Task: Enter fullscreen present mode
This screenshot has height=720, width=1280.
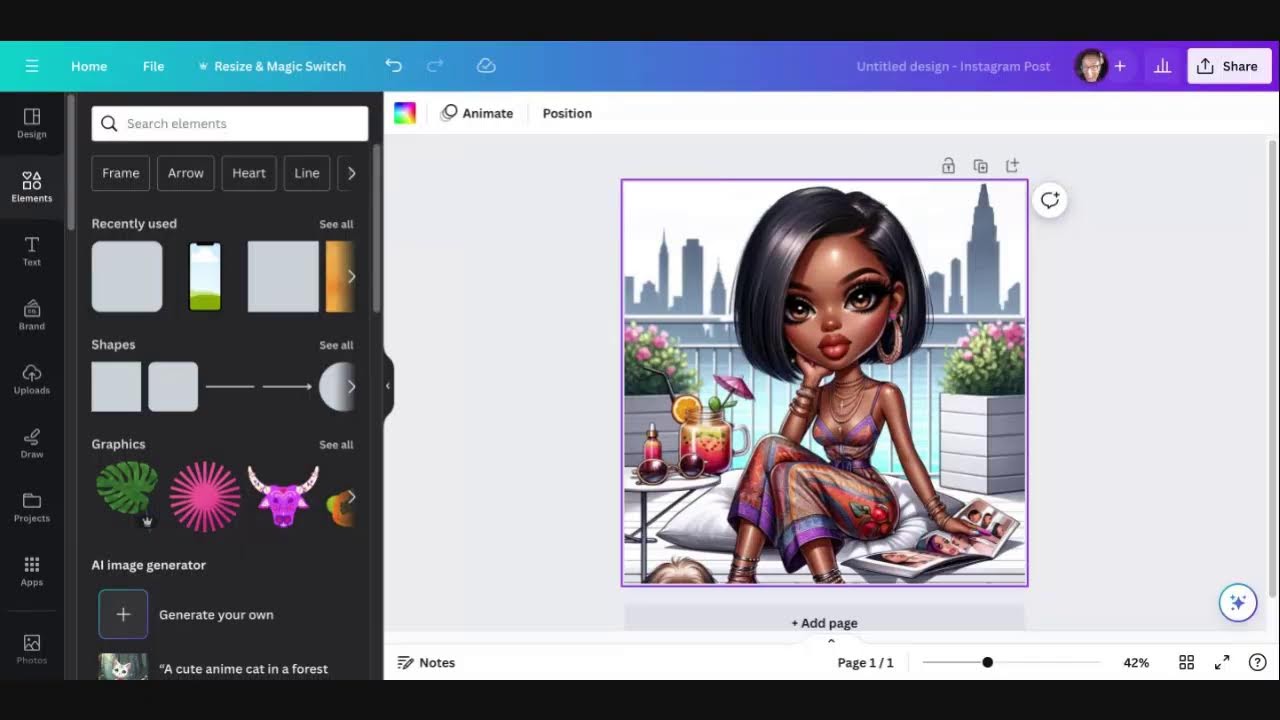Action: 1222,662
